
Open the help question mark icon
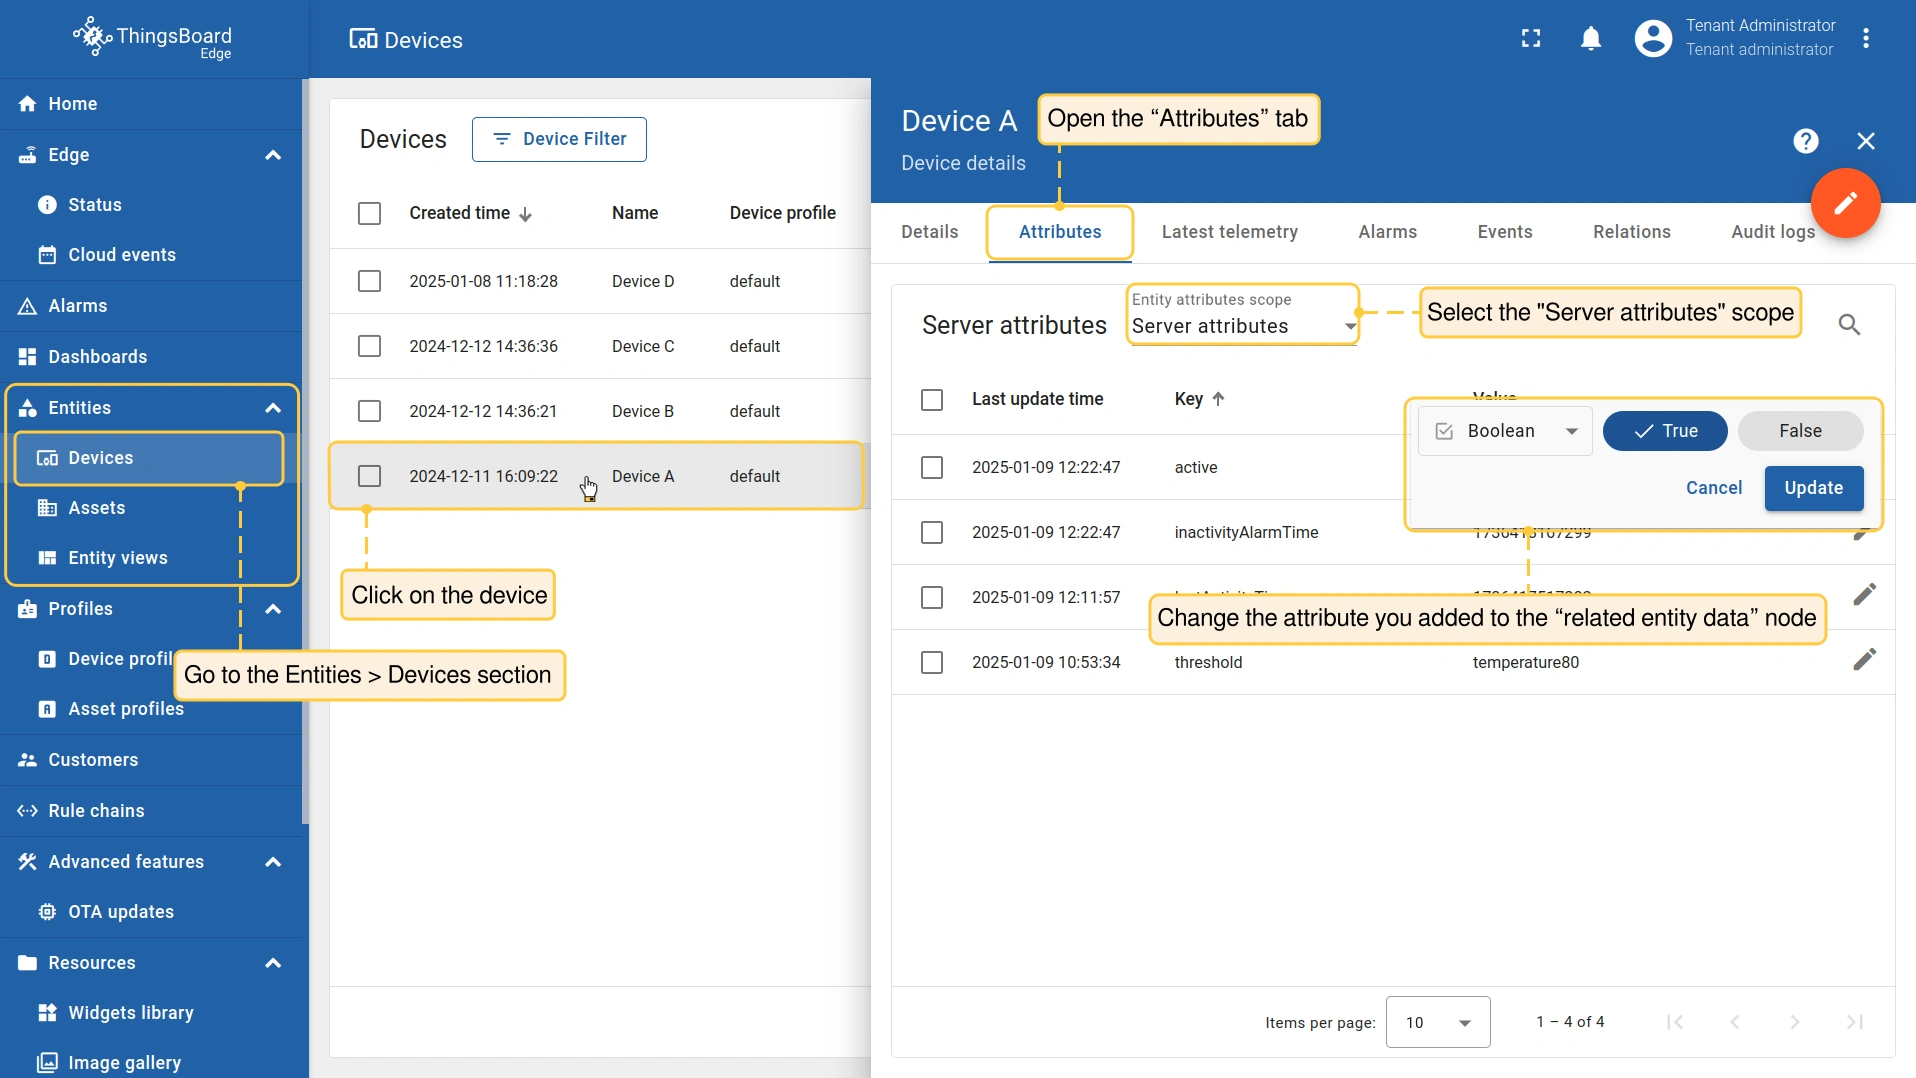coord(1805,141)
